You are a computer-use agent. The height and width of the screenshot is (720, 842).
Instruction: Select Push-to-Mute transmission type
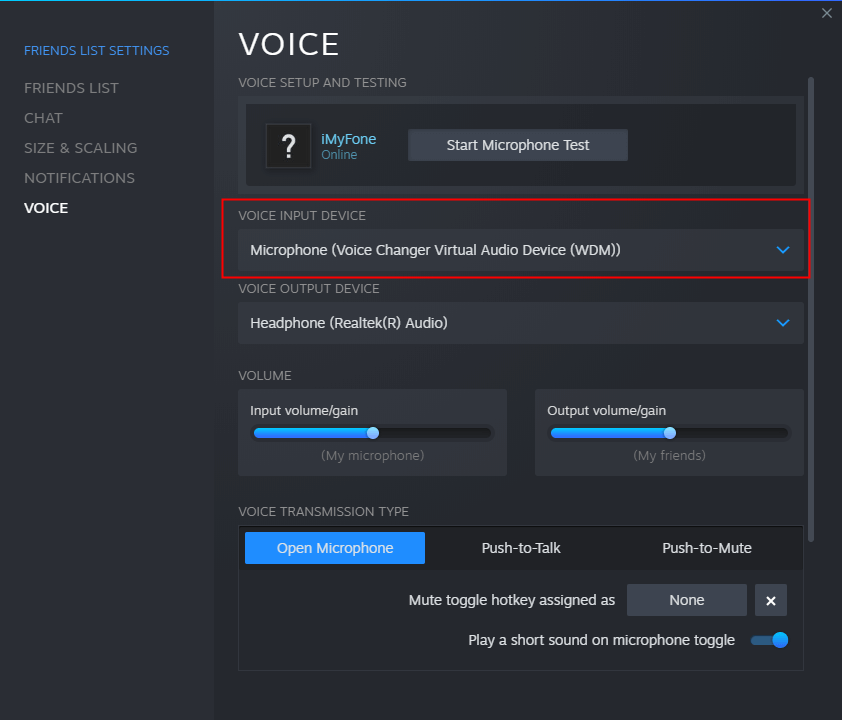click(707, 548)
